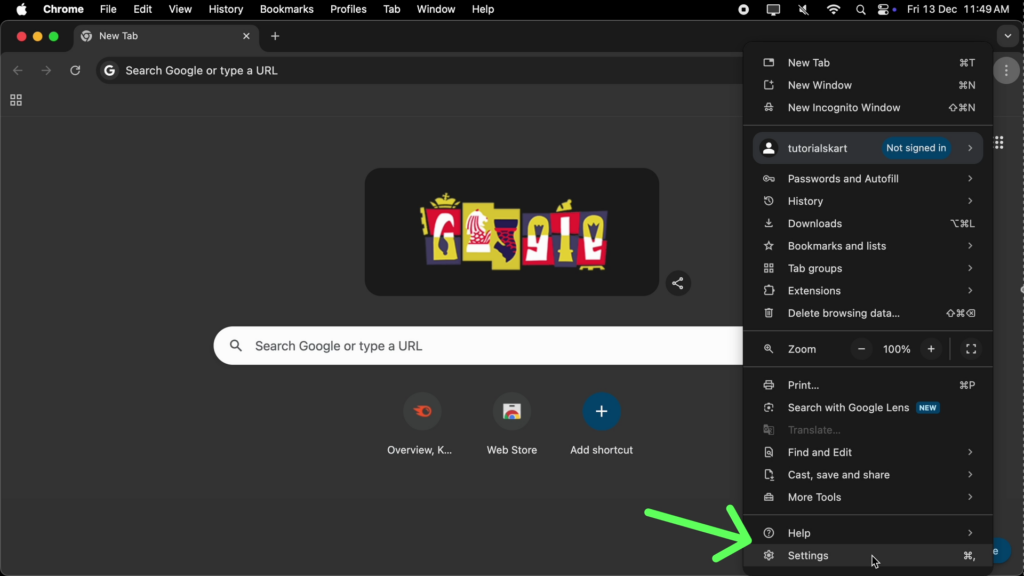Click the NEW badge next to Google Lens
Viewport: 1024px width, 576px height.
click(927, 408)
